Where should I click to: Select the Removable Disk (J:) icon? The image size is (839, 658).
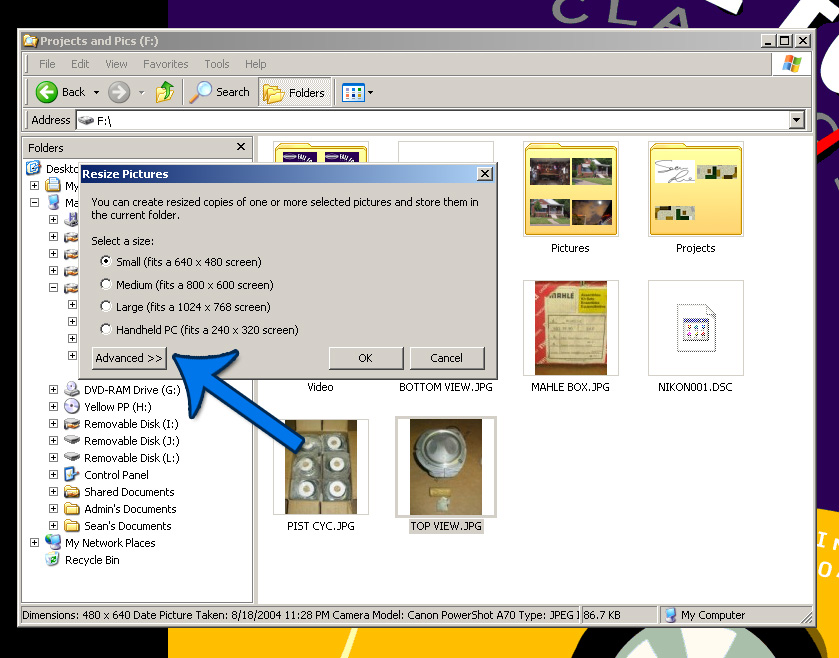pyautogui.click(x=72, y=441)
